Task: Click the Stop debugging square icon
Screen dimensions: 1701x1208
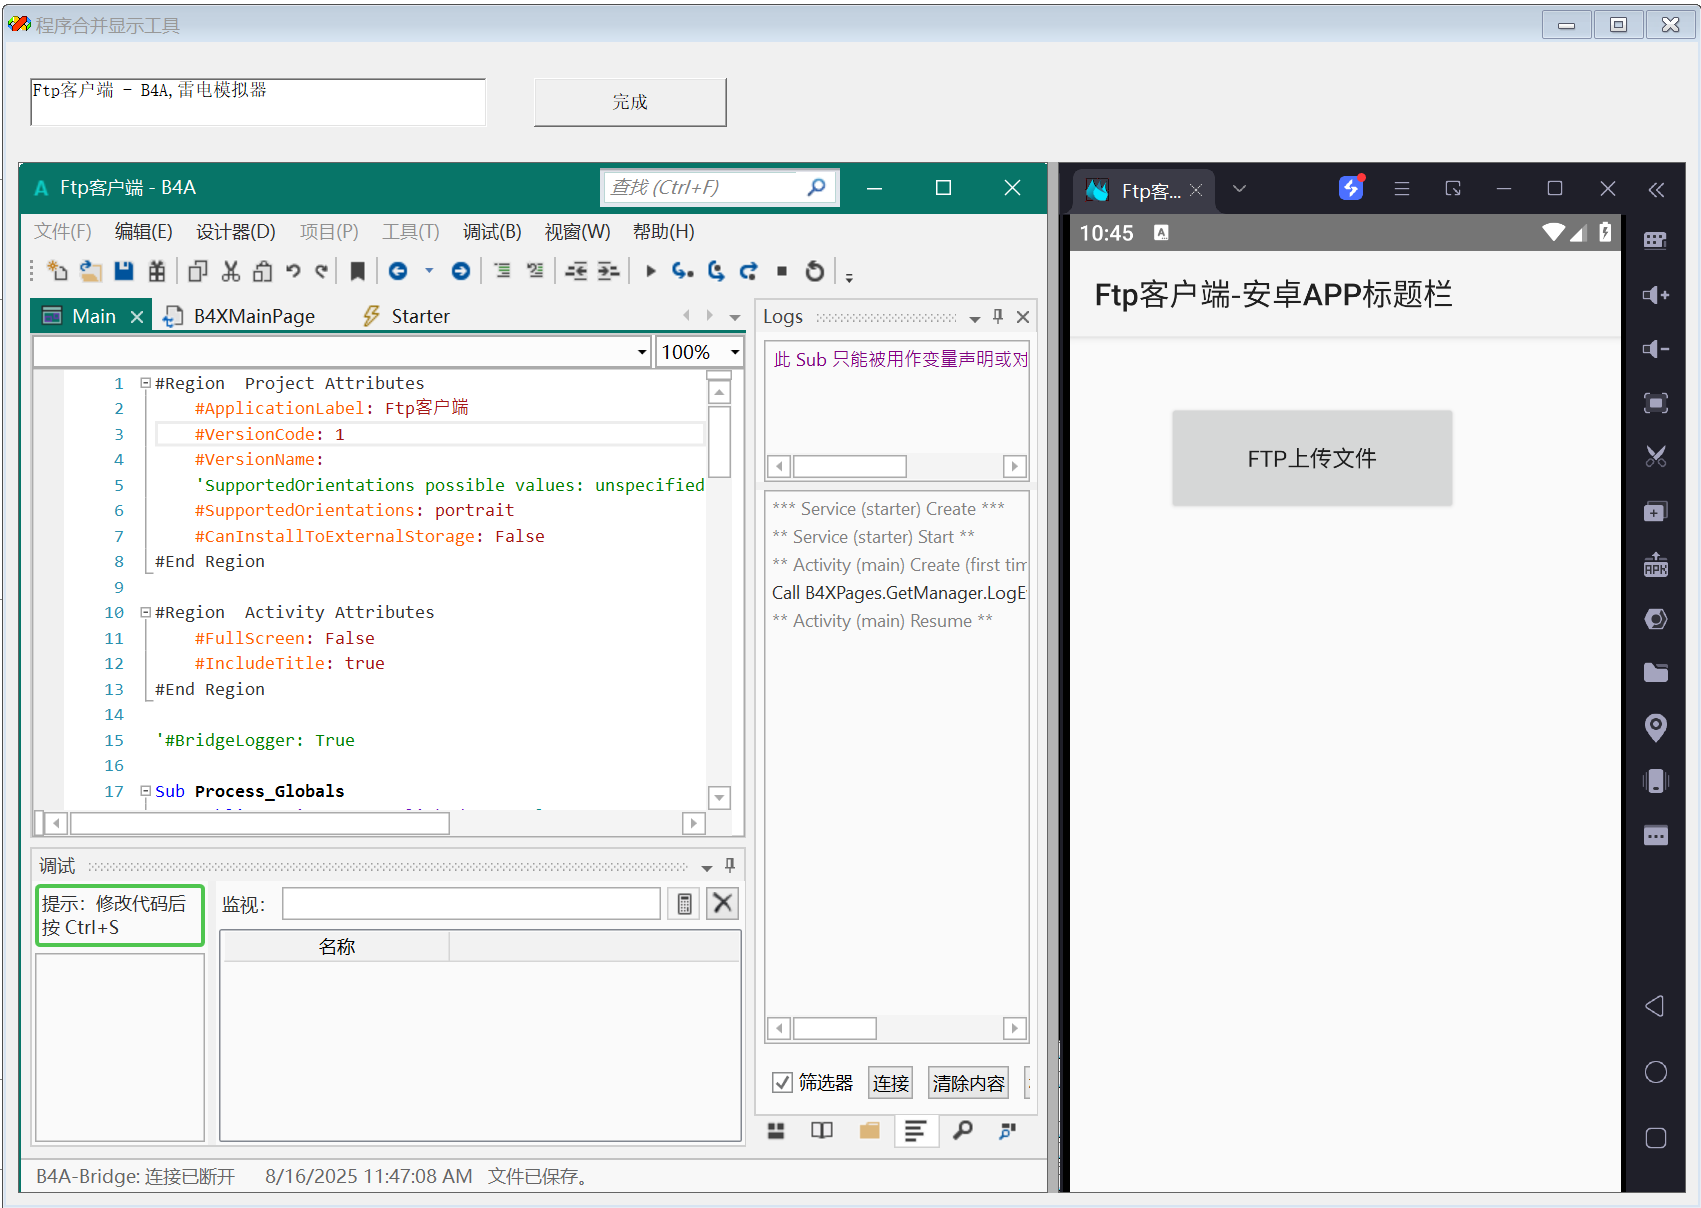Action: tap(782, 271)
